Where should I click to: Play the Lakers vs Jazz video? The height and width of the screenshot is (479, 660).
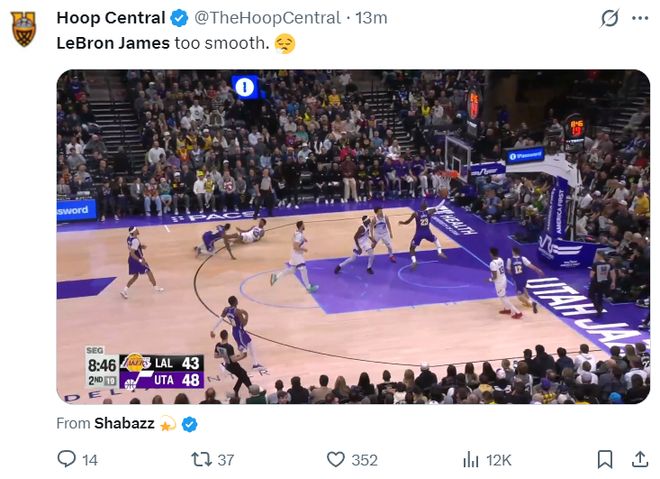click(353, 236)
